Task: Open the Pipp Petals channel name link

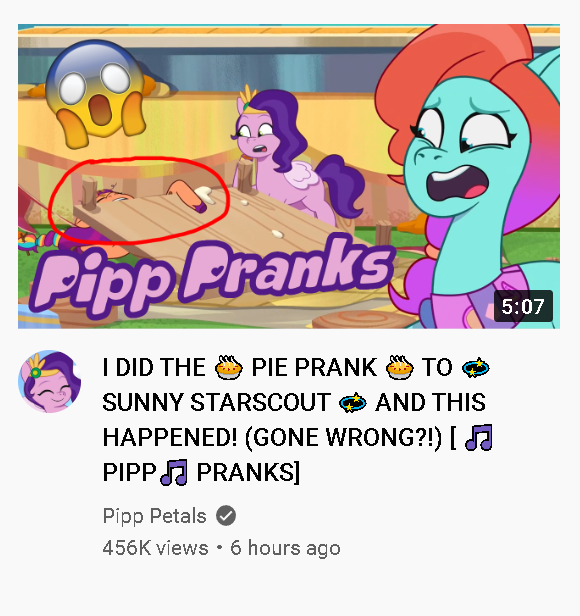Action: (x=154, y=516)
